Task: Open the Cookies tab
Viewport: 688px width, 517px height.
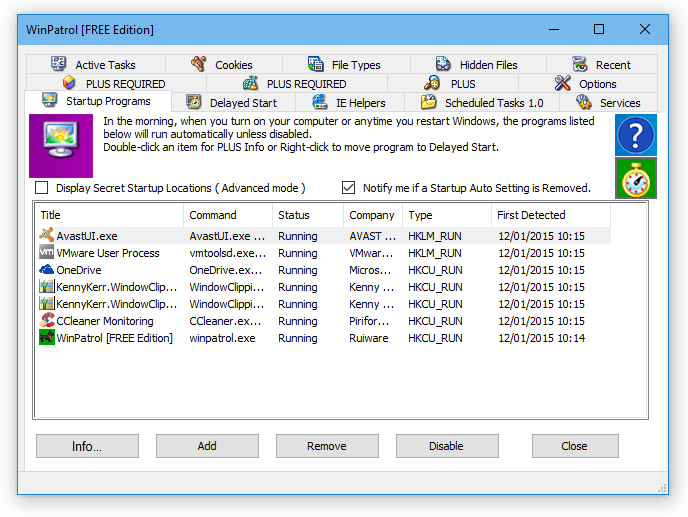Action: coord(224,65)
